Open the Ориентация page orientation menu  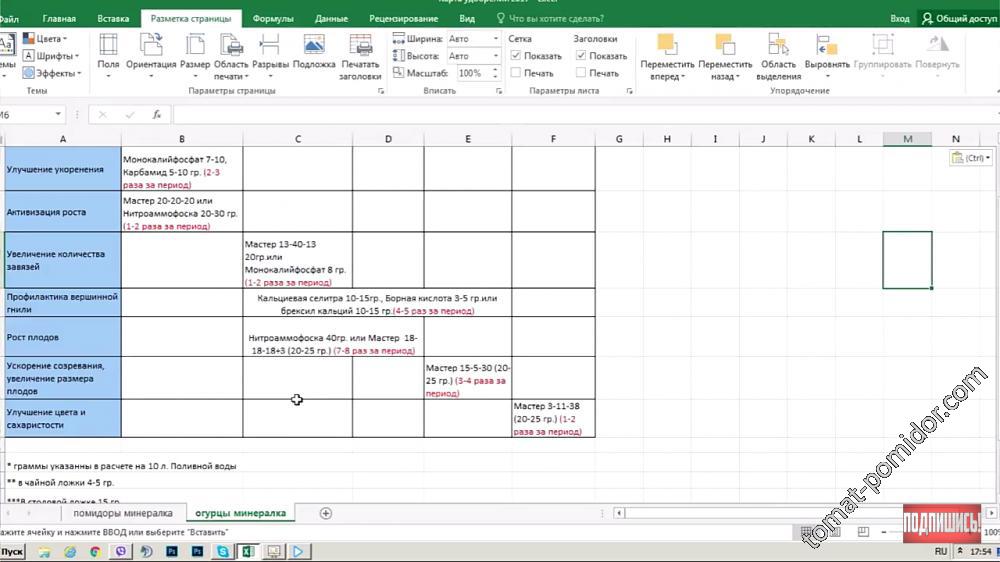point(151,56)
